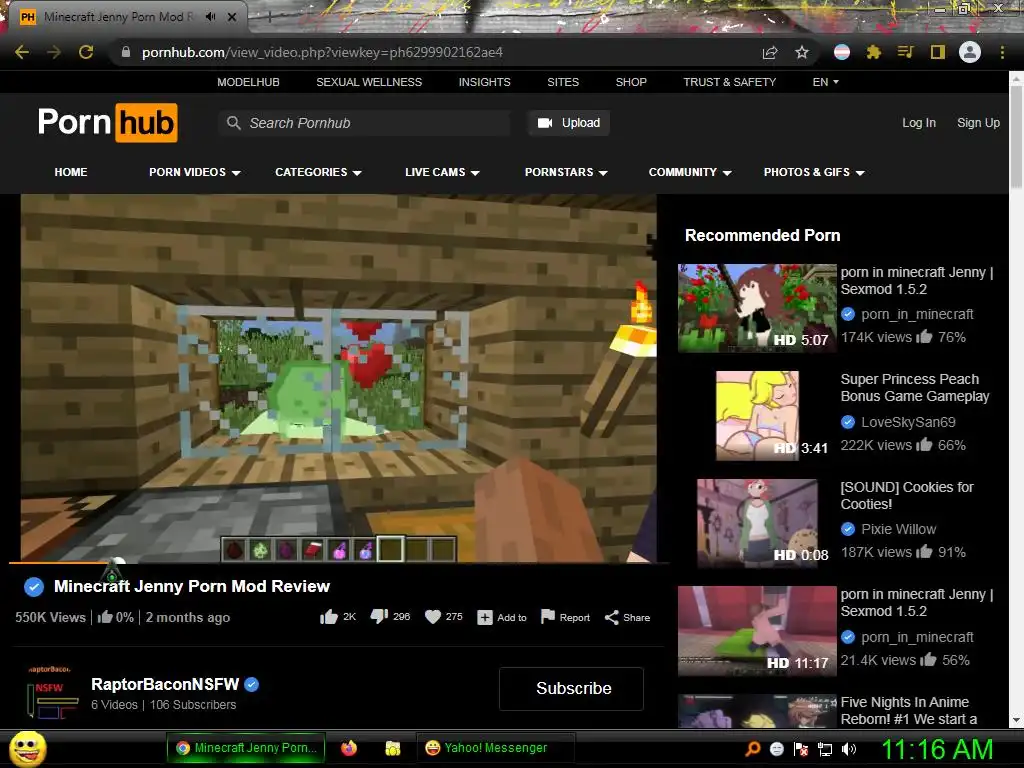
Task: Click the Add to playlist plus icon
Action: (x=485, y=617)
